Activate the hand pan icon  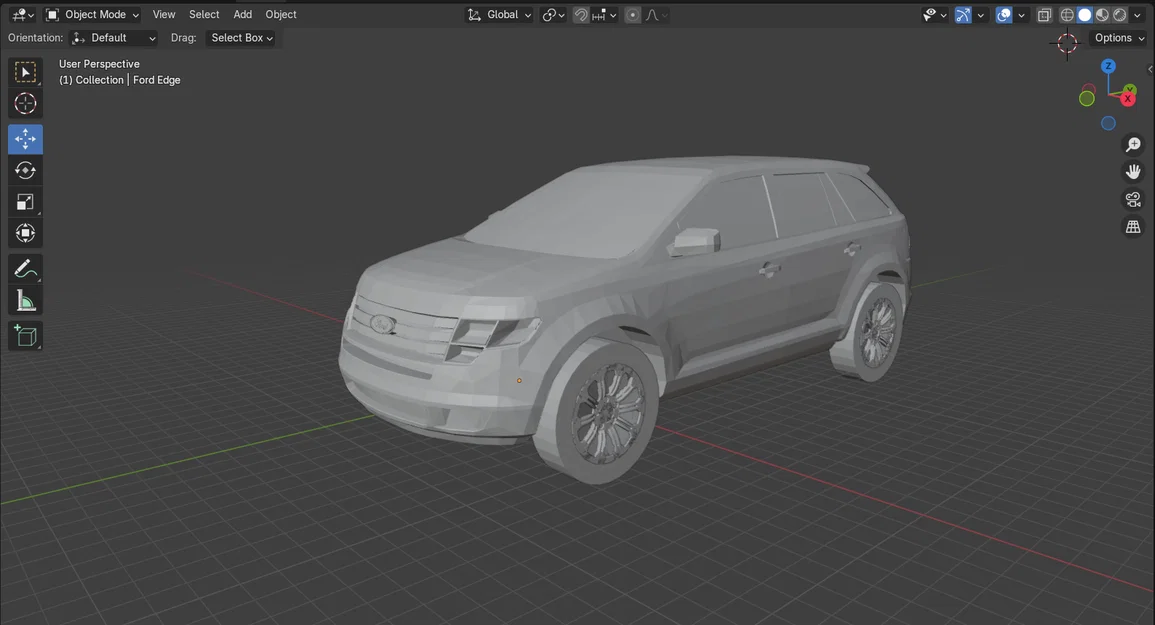click(x=1133, y=171)
